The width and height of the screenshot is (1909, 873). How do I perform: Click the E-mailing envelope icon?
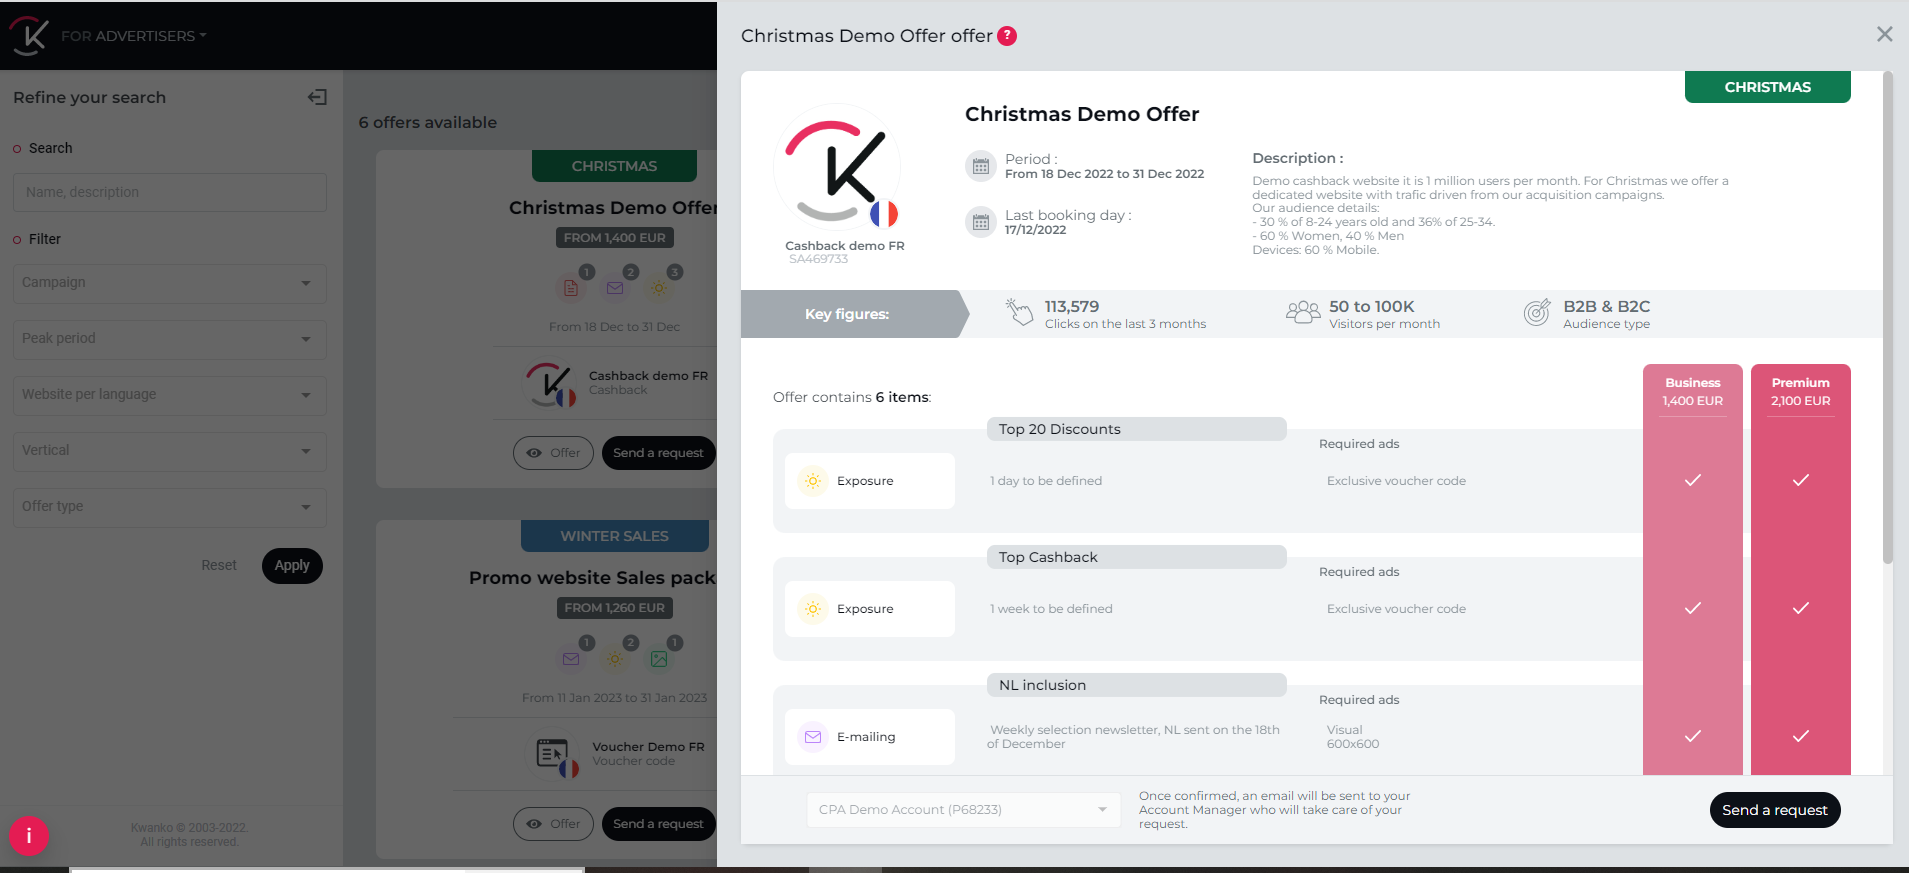coord(813,737)
